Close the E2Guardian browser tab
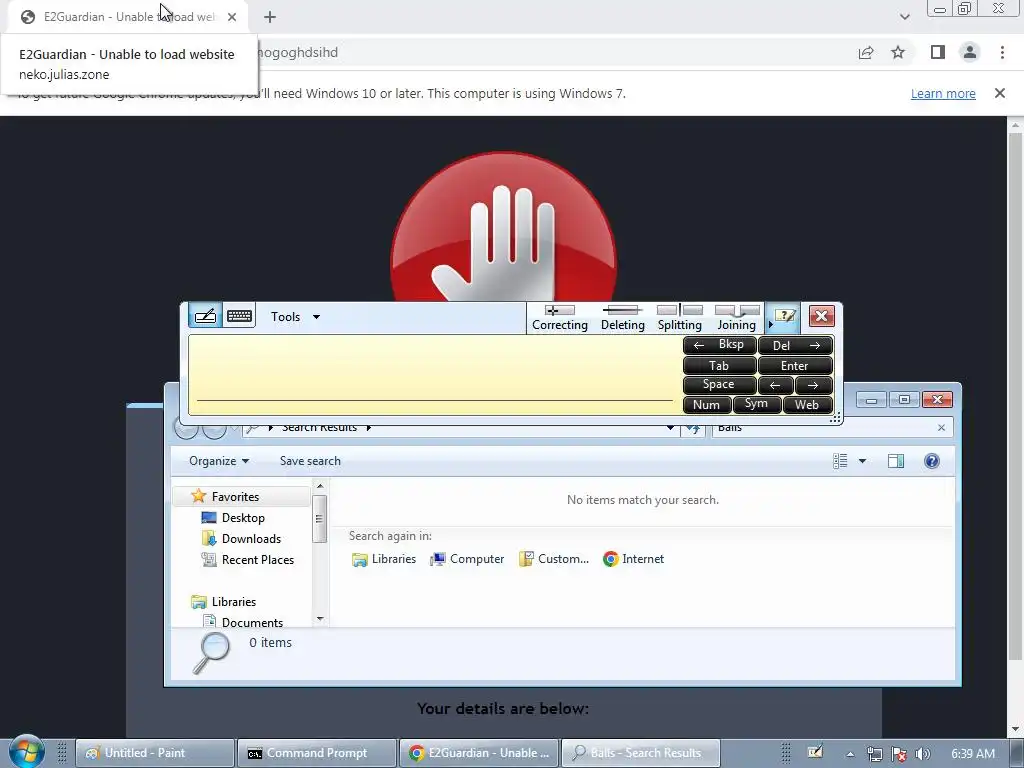 pos(232,17)
